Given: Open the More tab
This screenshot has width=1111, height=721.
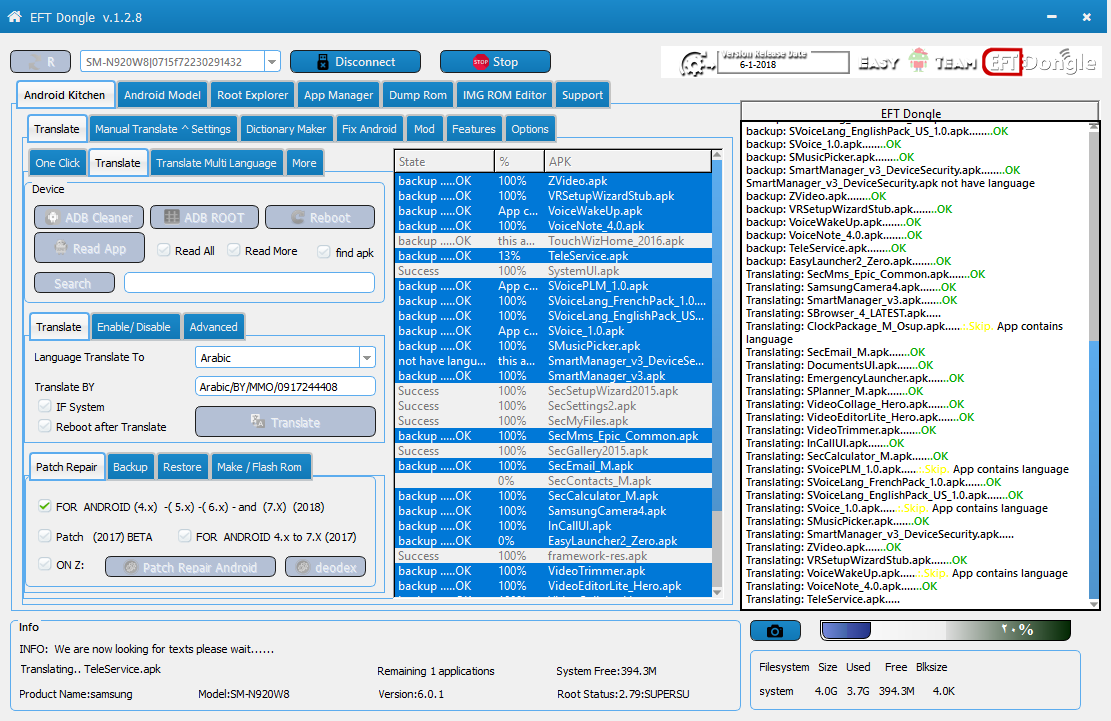Looking at the screenshot, I should 304,163.
